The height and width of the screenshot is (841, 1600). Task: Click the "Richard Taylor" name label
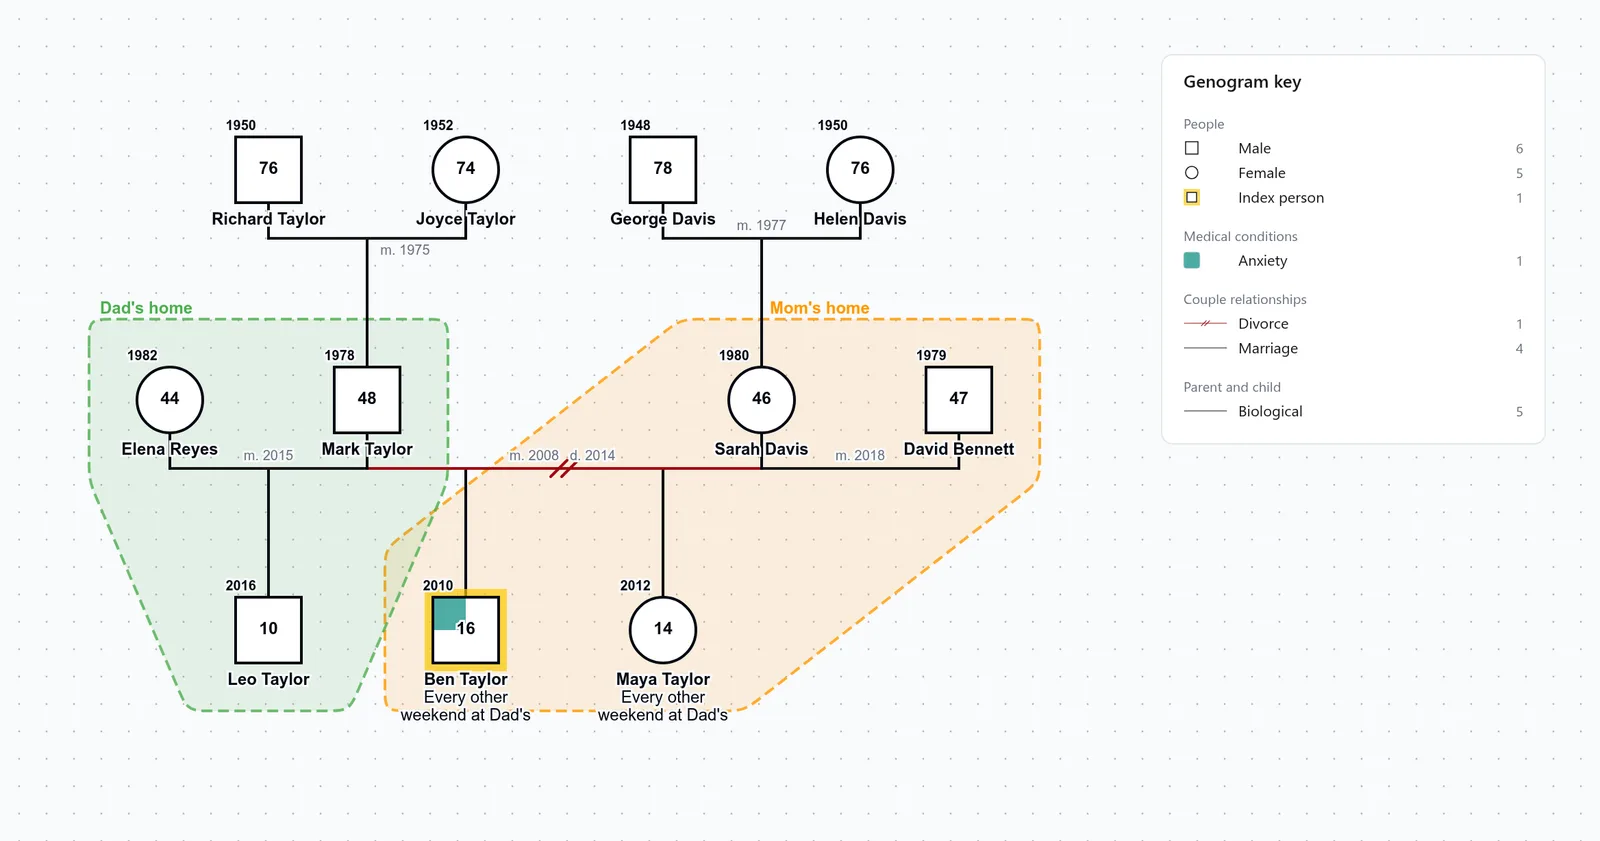(268, 219)
